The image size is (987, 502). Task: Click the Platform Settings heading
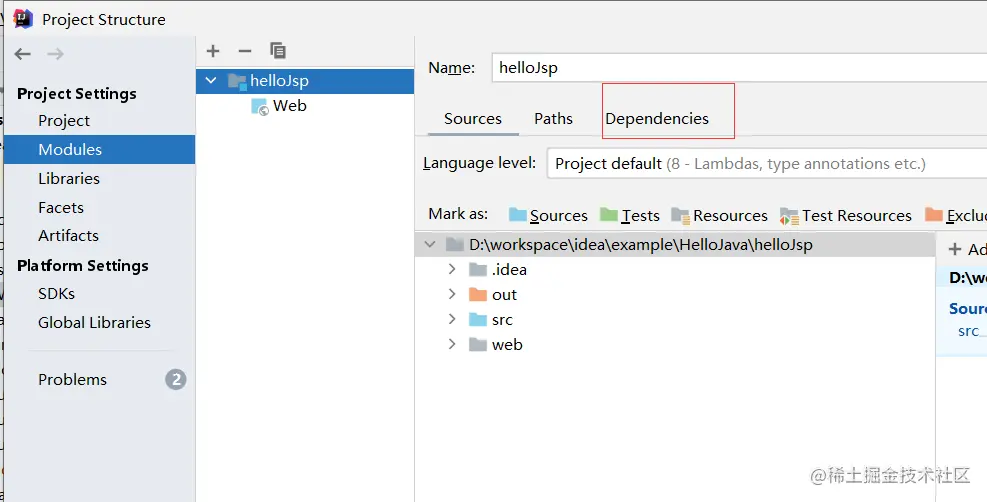point(82,266)
